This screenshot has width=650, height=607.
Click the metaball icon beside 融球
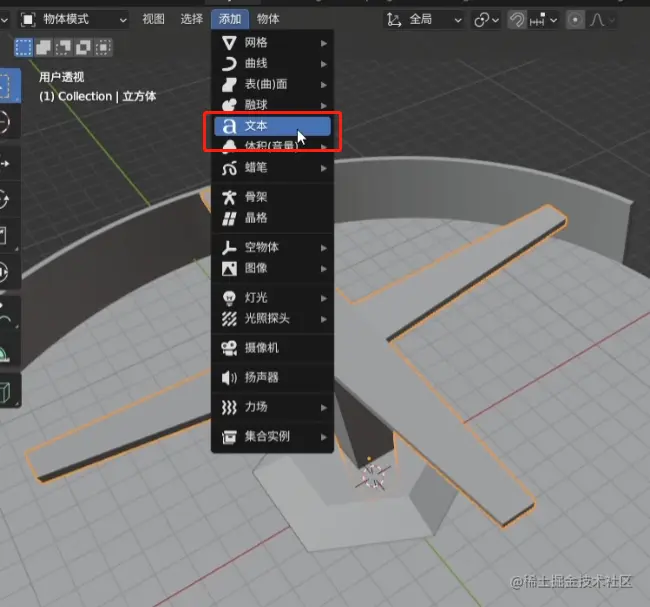[x=229, y=104]
